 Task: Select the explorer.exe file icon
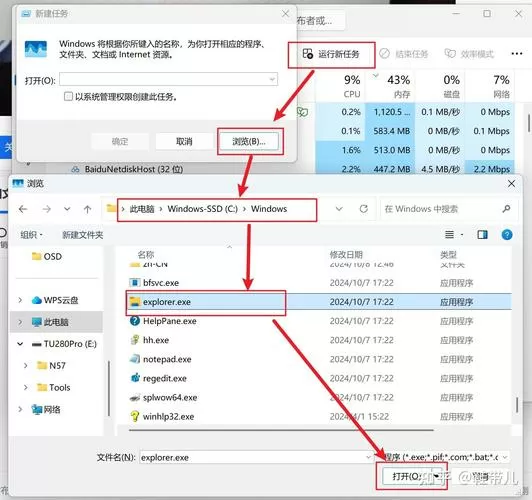tap(135, 302)
